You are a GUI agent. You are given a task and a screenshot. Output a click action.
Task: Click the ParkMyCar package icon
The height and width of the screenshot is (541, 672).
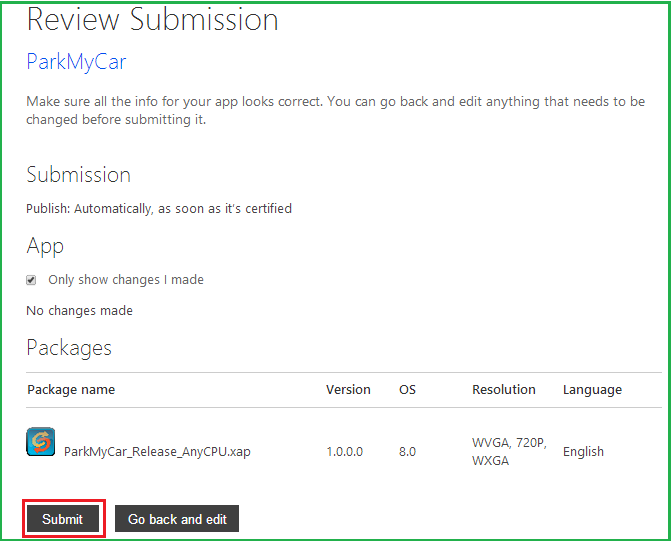click(x=41, y=442)
